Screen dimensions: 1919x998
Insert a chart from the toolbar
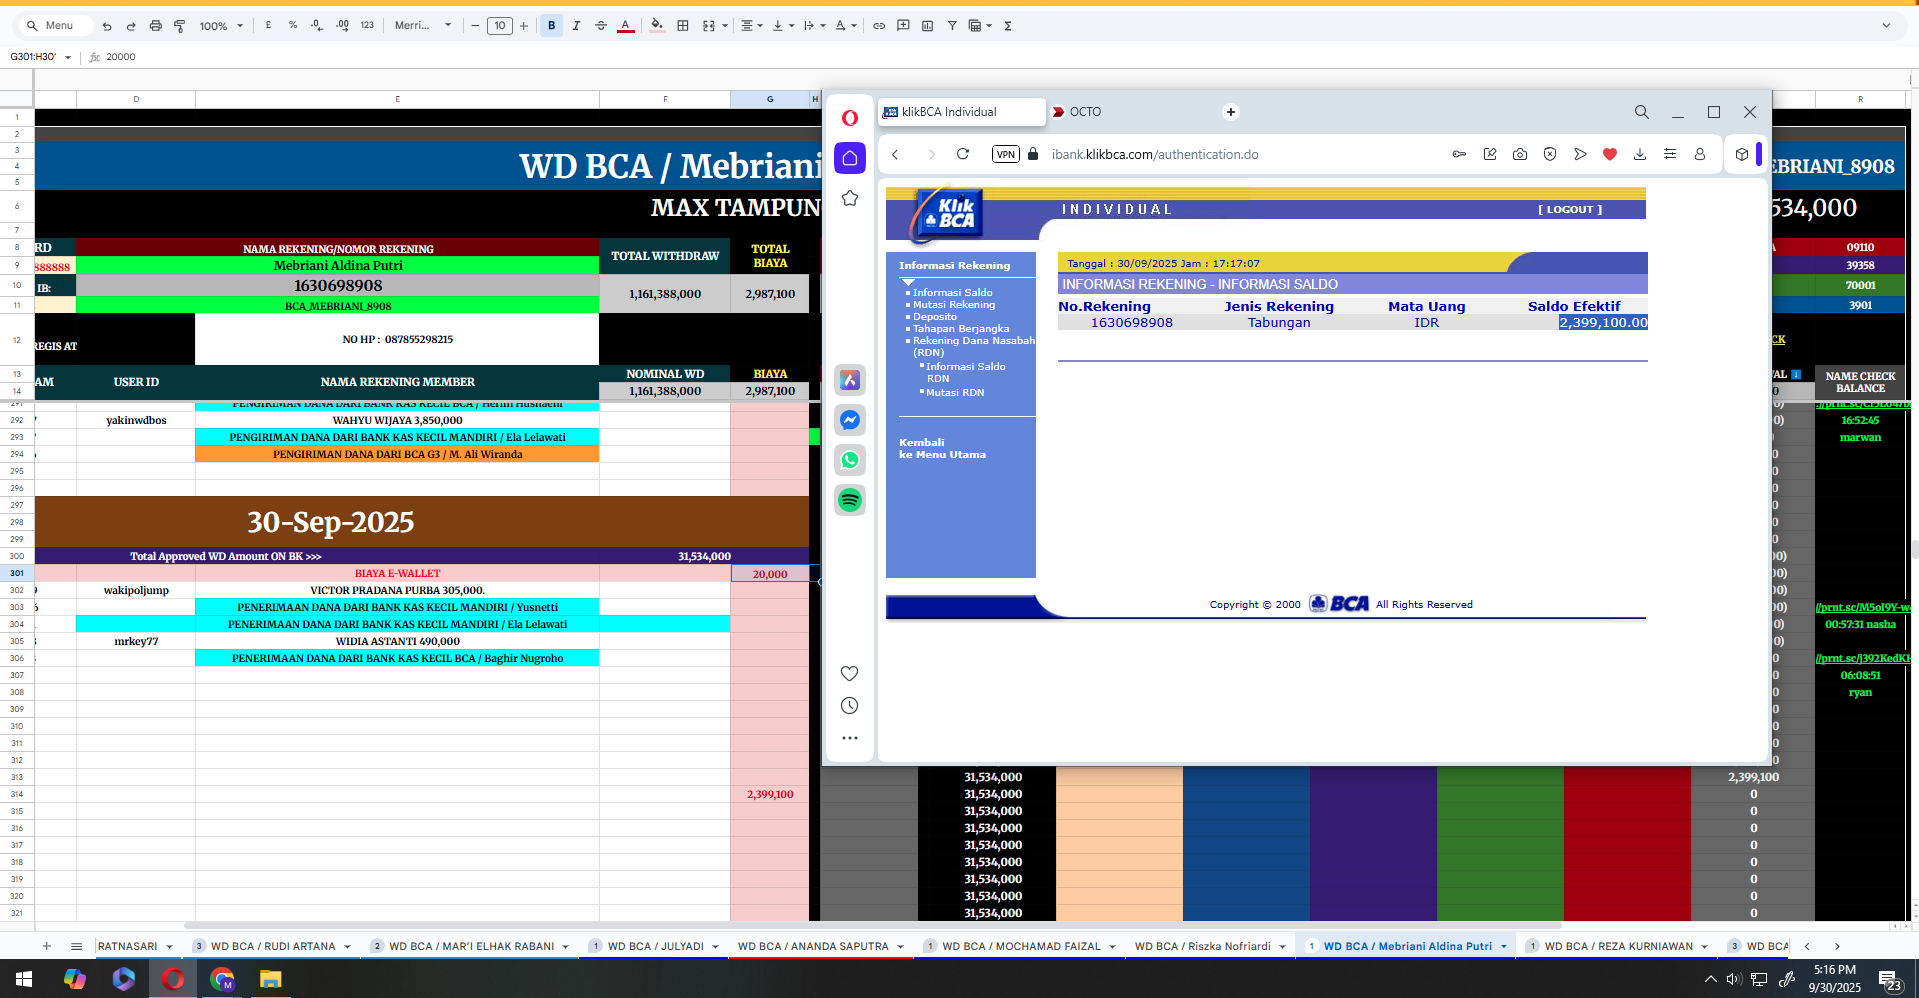(928, 26)
